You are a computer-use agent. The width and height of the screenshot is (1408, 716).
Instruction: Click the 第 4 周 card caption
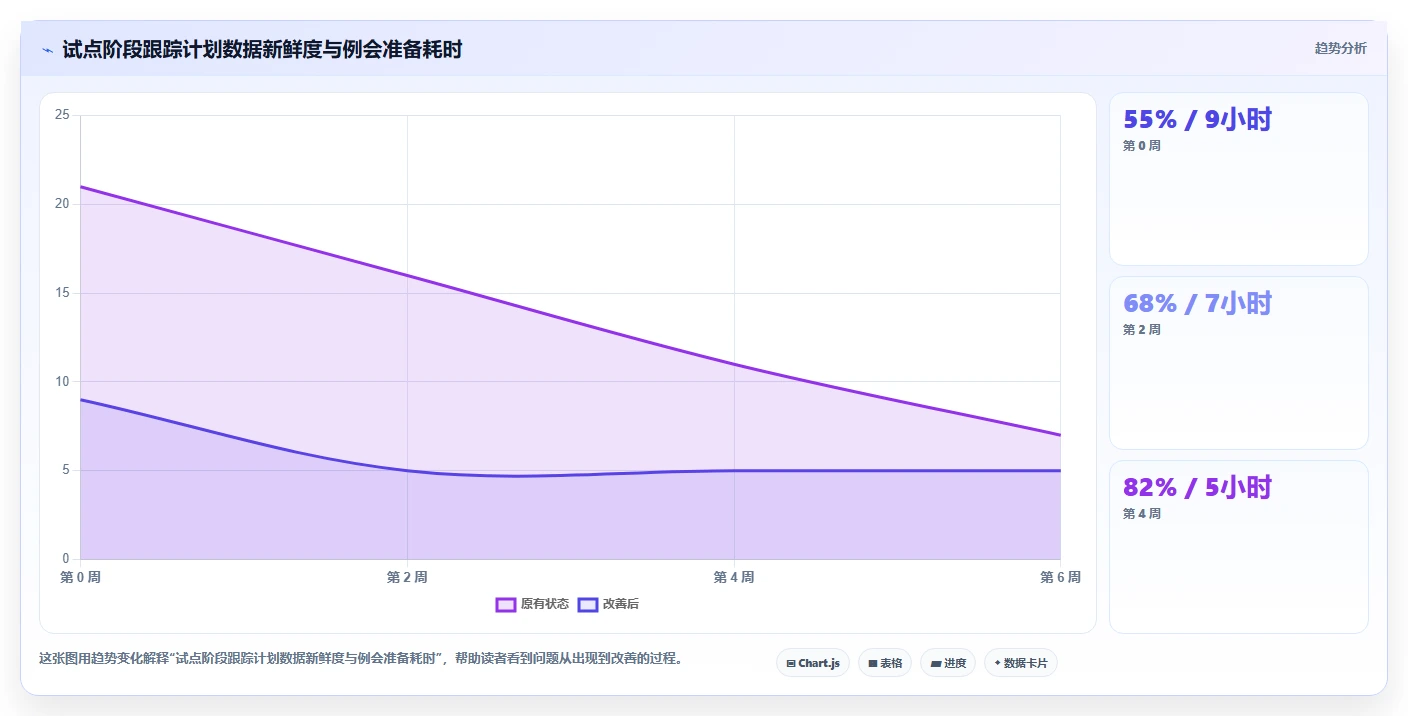pyautogui.click(x=1142, y=514)
